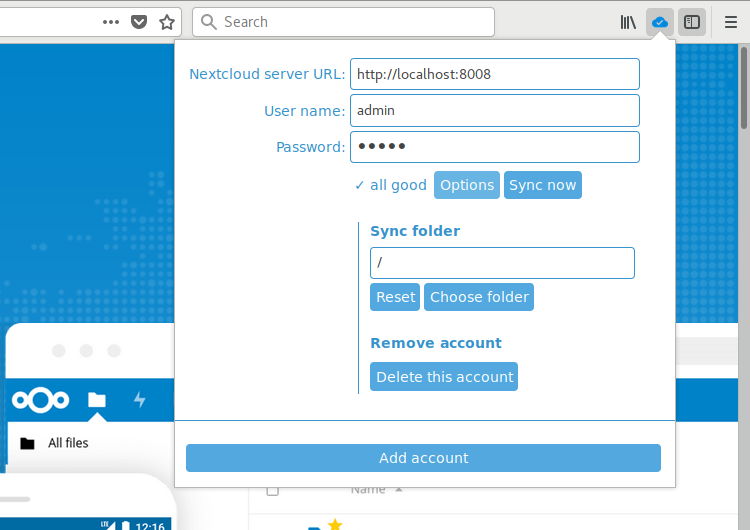The image size is (750, 530).
Task: Open the Activity lightning bolt icon
Action: coord(140,399)
